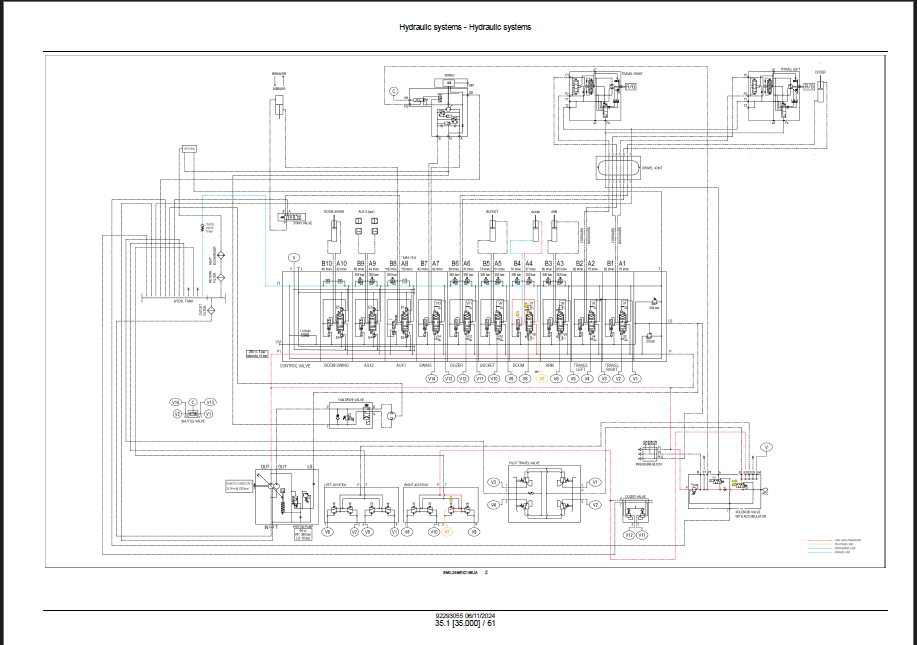Select the Pilot Travel Valve block
Screen dimensions: 917x645
coord(544,494)
